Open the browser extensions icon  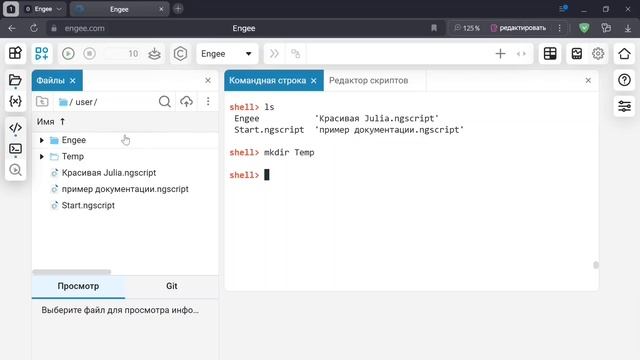(x=606, y=28)
